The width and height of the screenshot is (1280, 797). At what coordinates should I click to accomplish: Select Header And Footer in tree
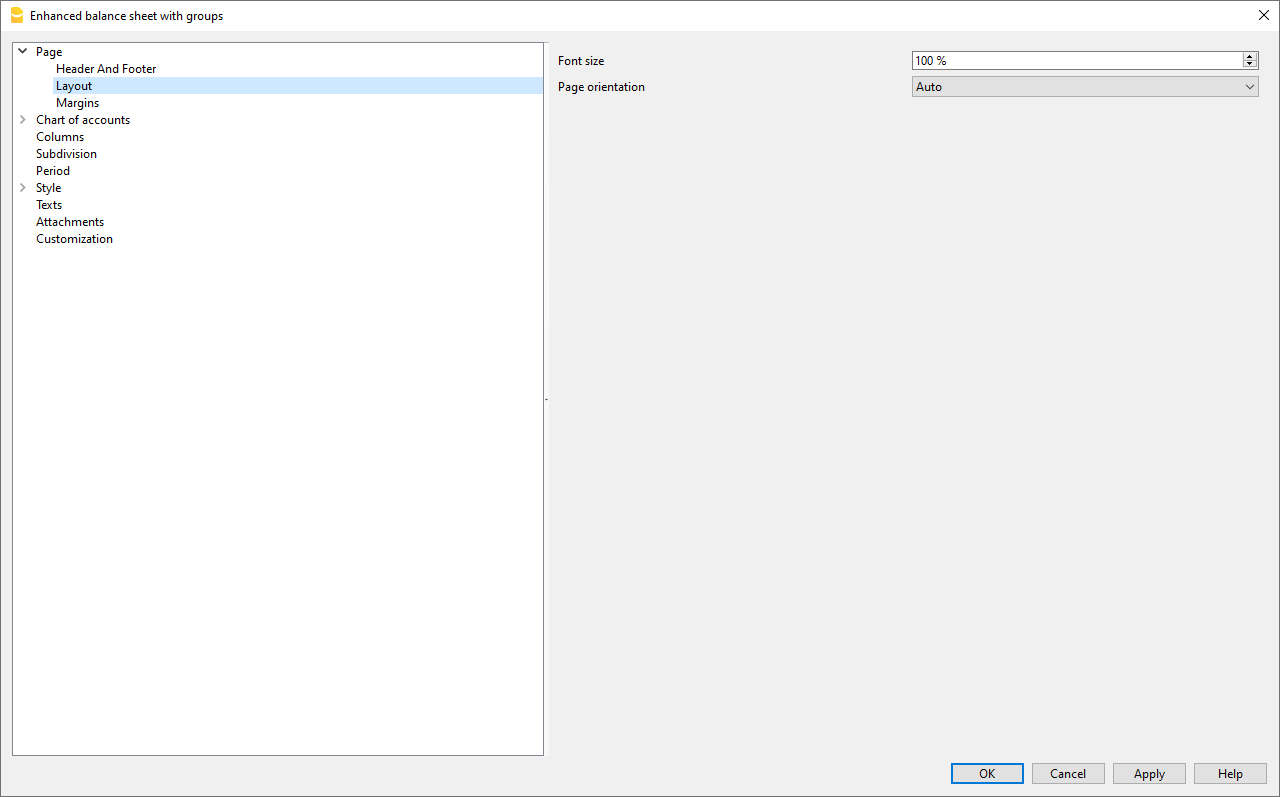[106, 69]
